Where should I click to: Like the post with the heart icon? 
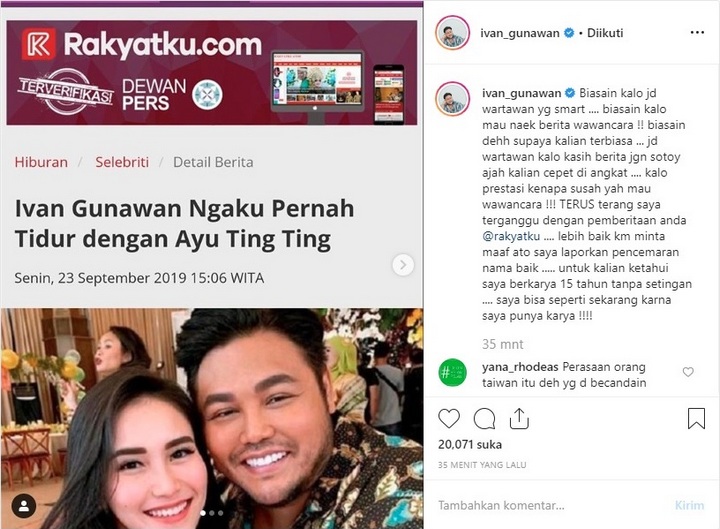[449, 418]
